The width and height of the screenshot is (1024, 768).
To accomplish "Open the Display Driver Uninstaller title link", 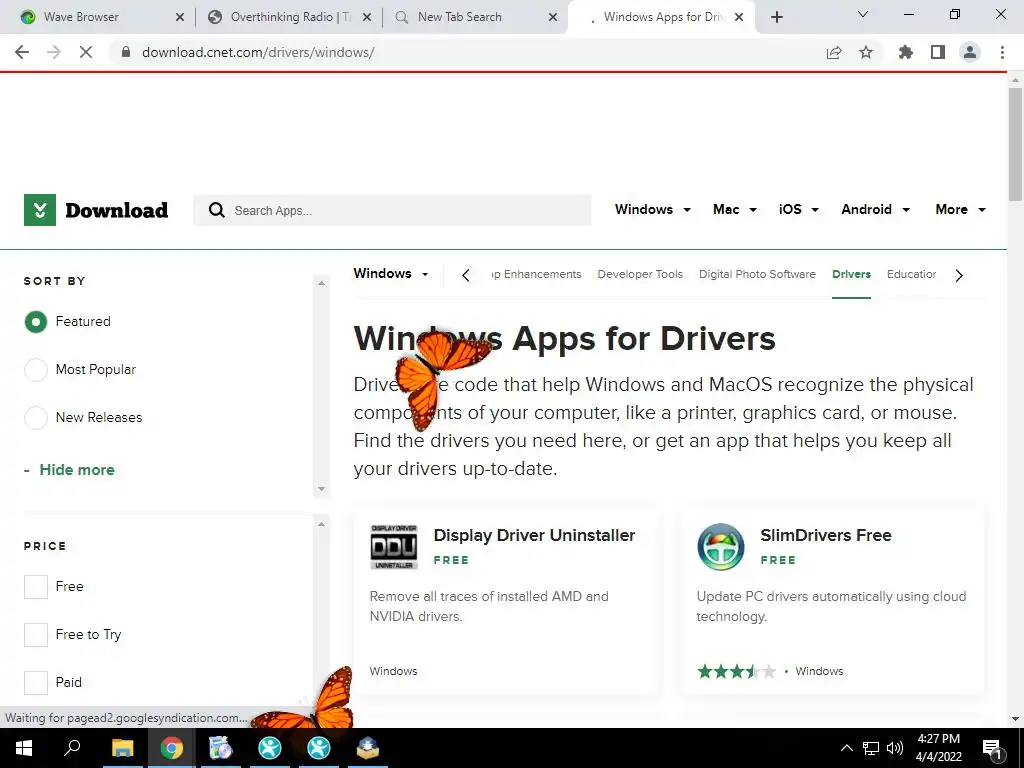I will [534, 535].
